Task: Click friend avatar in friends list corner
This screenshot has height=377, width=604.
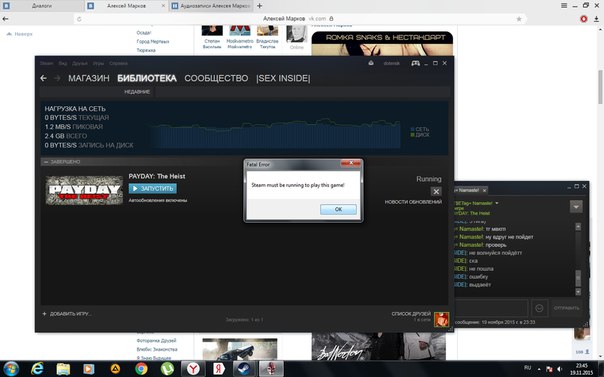Action: (441, 319)
